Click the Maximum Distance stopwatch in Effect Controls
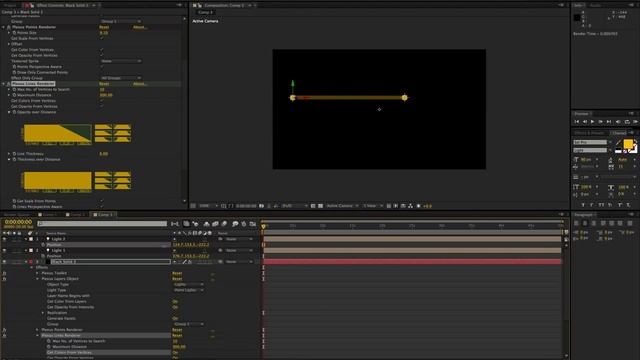This screenshot has height=360, width=640. pyautogui.click(x=14, y=95)
